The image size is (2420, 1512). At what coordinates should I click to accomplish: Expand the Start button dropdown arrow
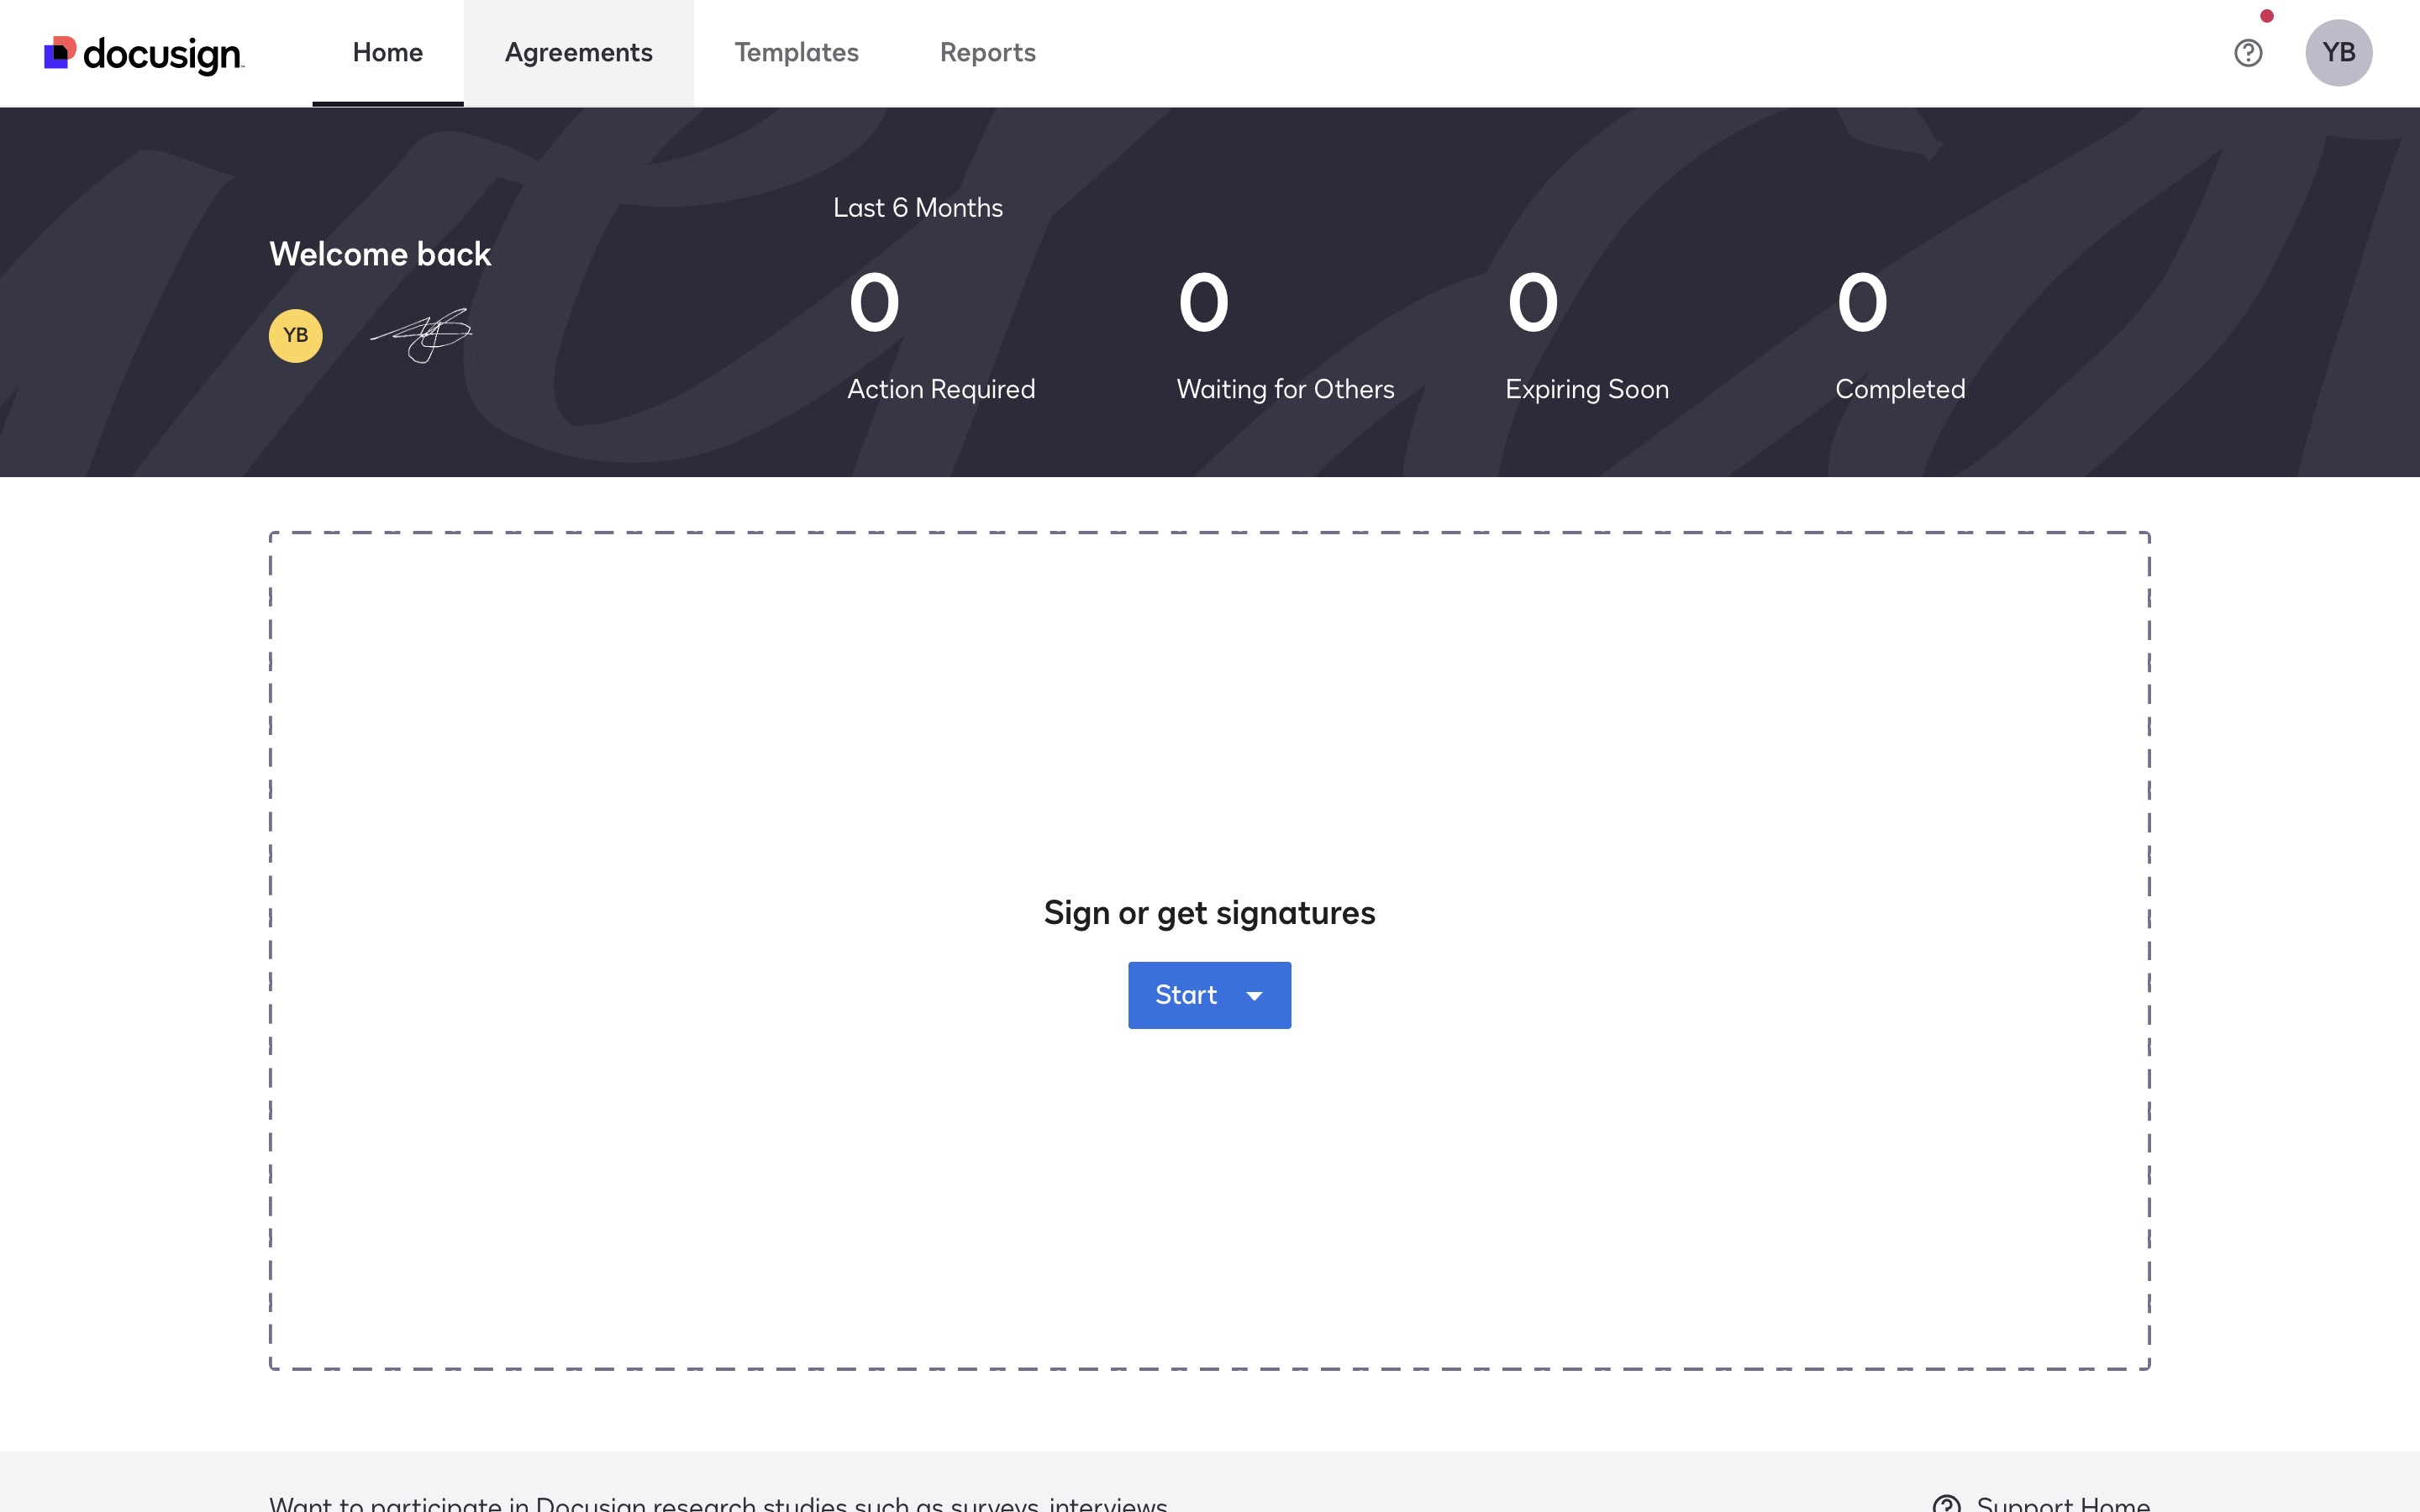(1254, 996)
